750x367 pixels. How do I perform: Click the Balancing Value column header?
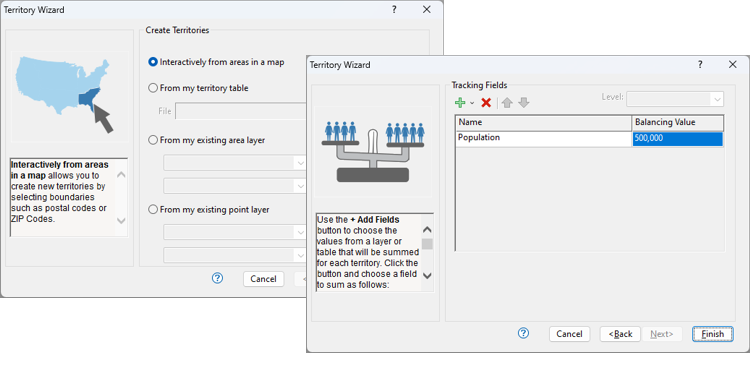pyautogui.click(x=678, y=122)
